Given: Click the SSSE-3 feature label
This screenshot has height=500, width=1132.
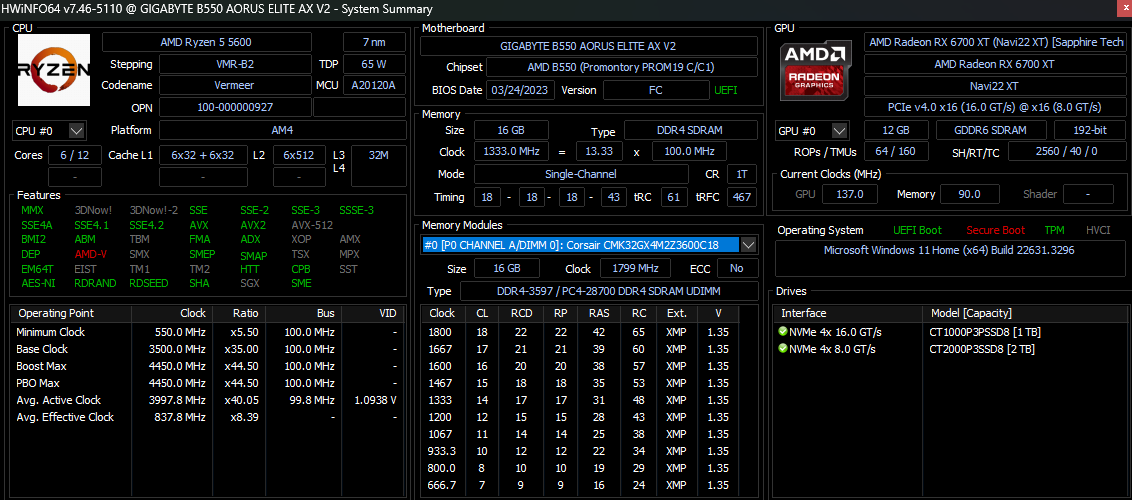Looking at the screenshot, I should 357,211.
